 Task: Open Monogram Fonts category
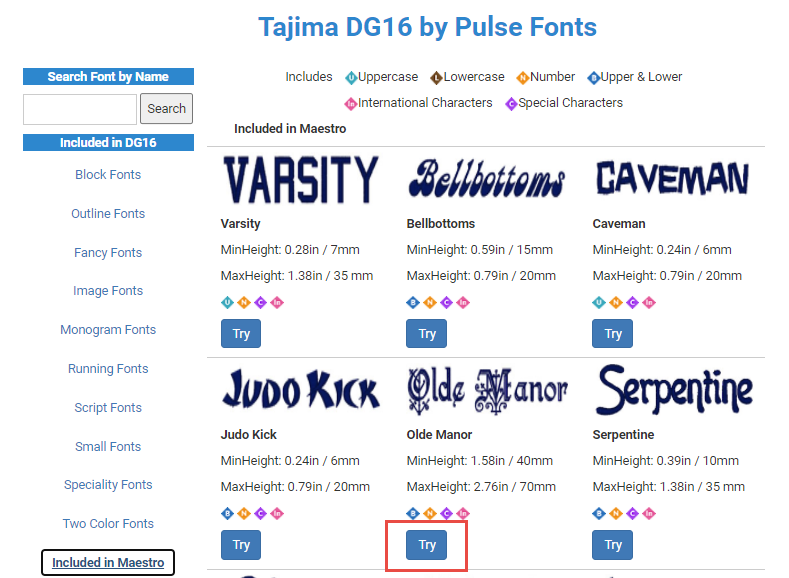(108, 329)
